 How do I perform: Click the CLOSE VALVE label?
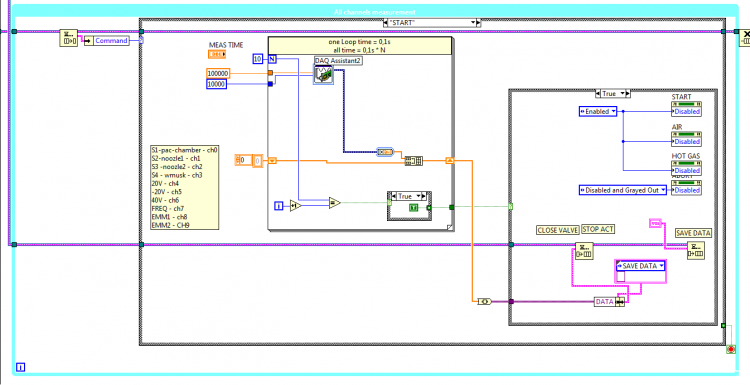pos(558,230)
